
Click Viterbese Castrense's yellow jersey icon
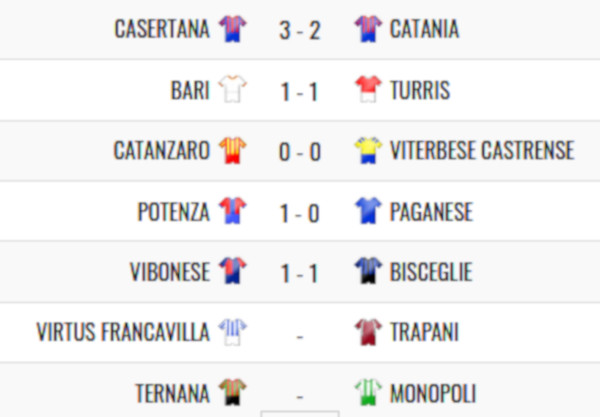[x=368, y=150]
